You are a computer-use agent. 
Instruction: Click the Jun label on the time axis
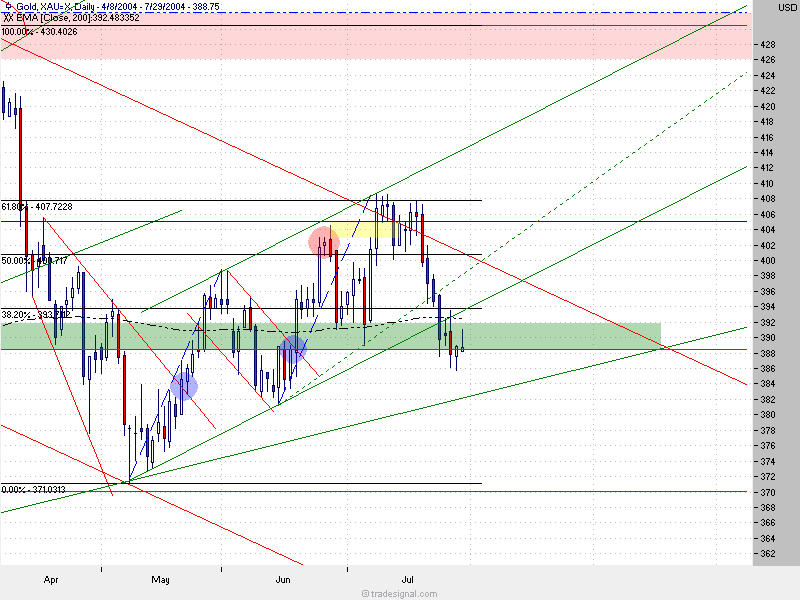283,580
